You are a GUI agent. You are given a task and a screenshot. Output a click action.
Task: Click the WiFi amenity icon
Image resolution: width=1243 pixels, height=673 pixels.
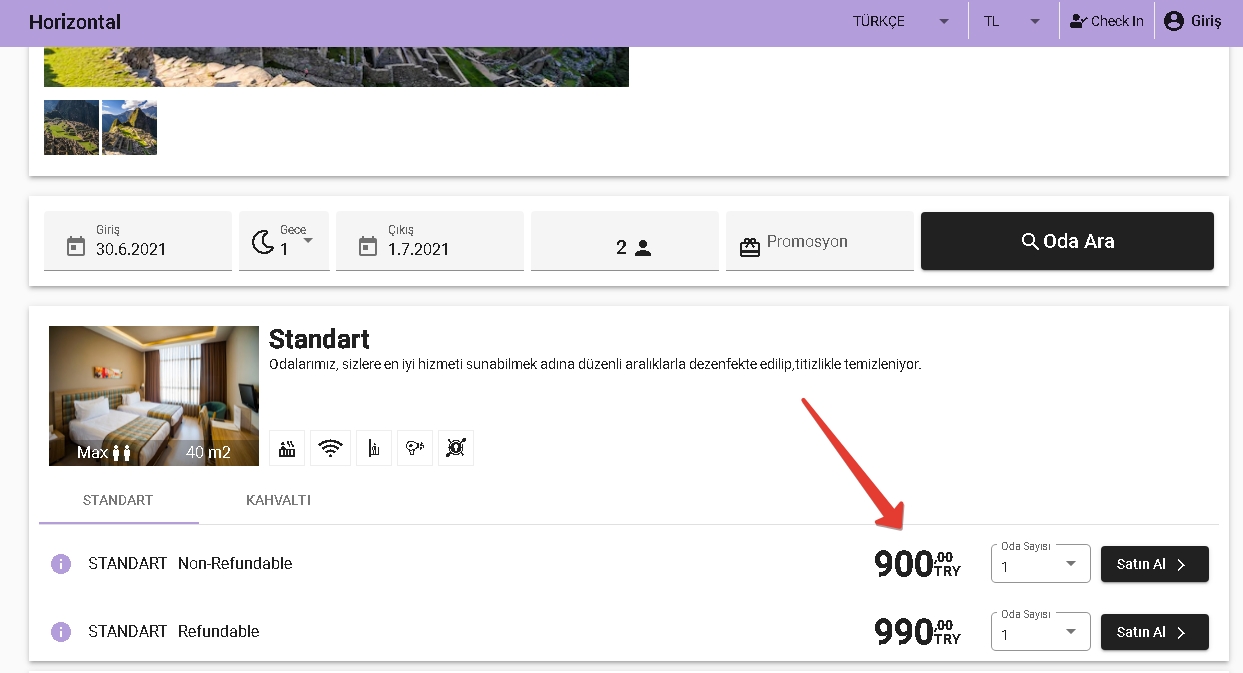[x=329, y=448]
